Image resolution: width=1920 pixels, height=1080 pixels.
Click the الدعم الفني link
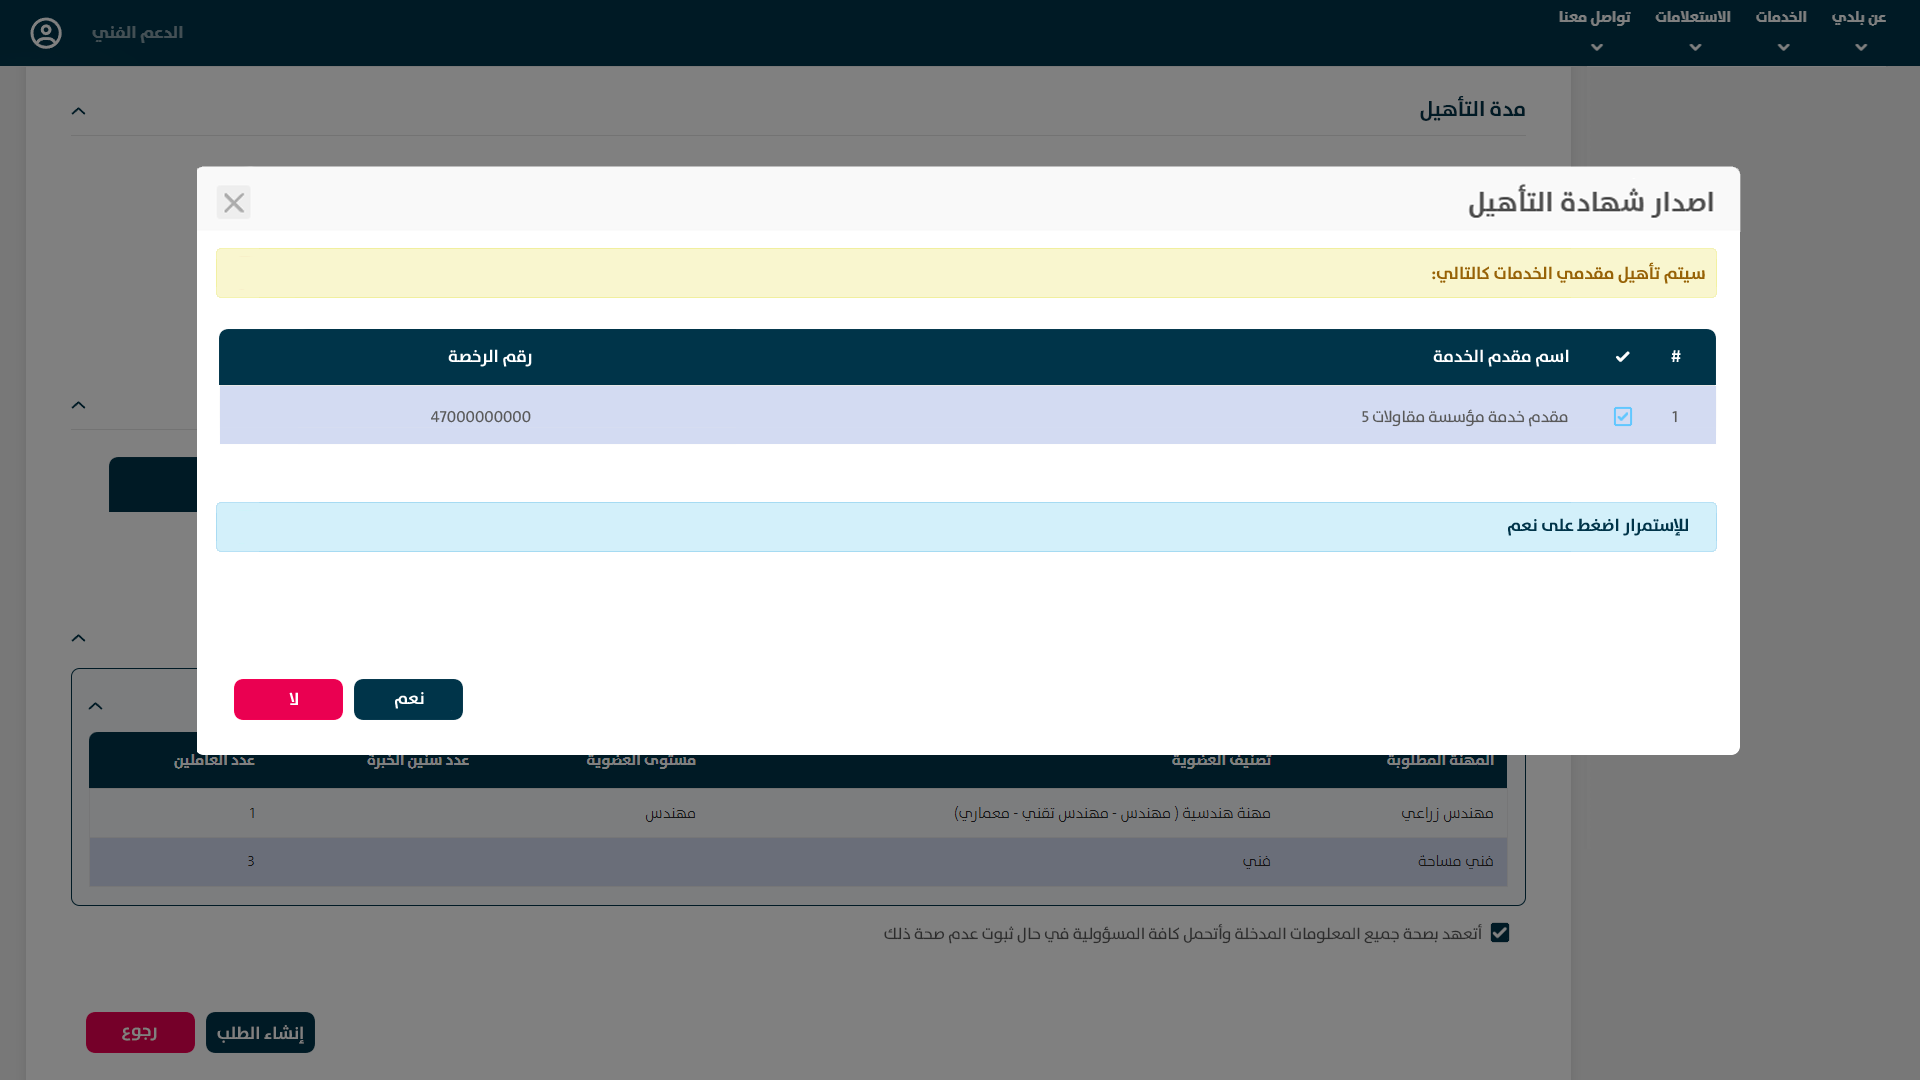click(137, 33)
